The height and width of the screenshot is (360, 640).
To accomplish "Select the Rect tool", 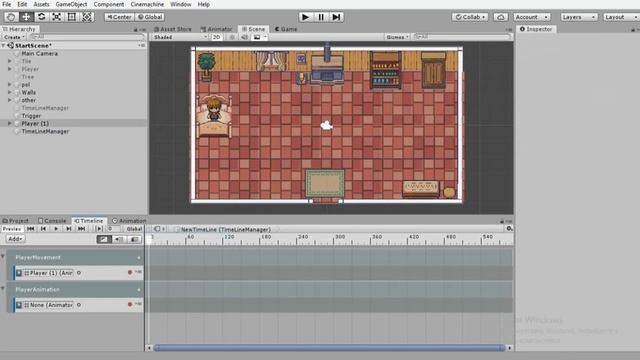I will pos(72,17).
